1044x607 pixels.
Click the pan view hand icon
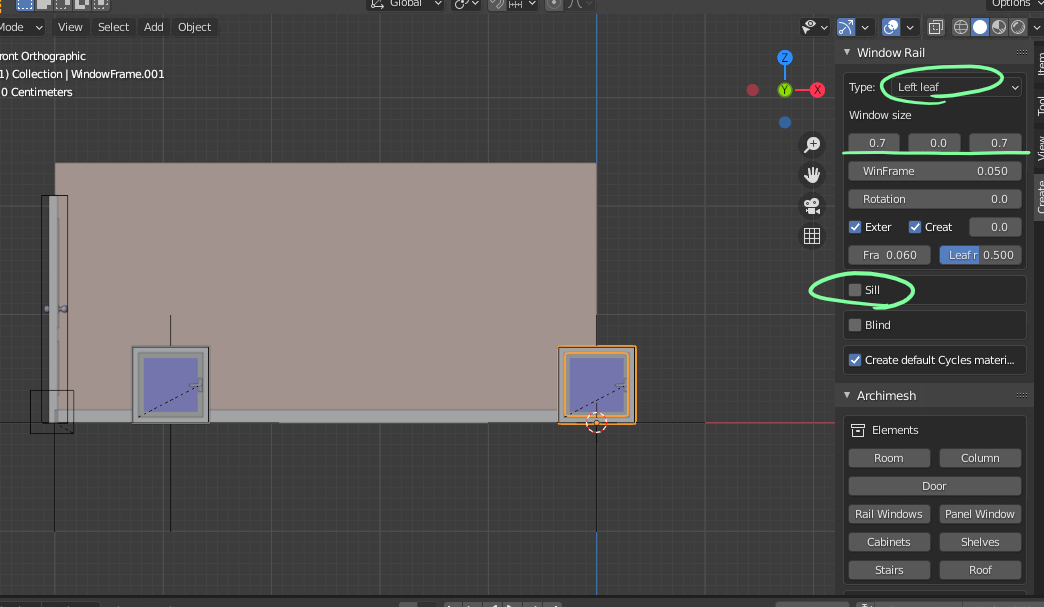pyautogui.click(x=812, y=175)
